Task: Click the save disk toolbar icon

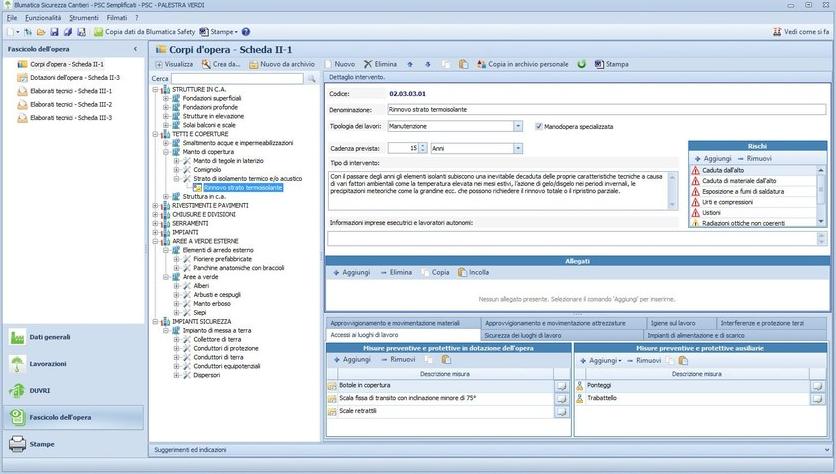Action: click(54, 32)
